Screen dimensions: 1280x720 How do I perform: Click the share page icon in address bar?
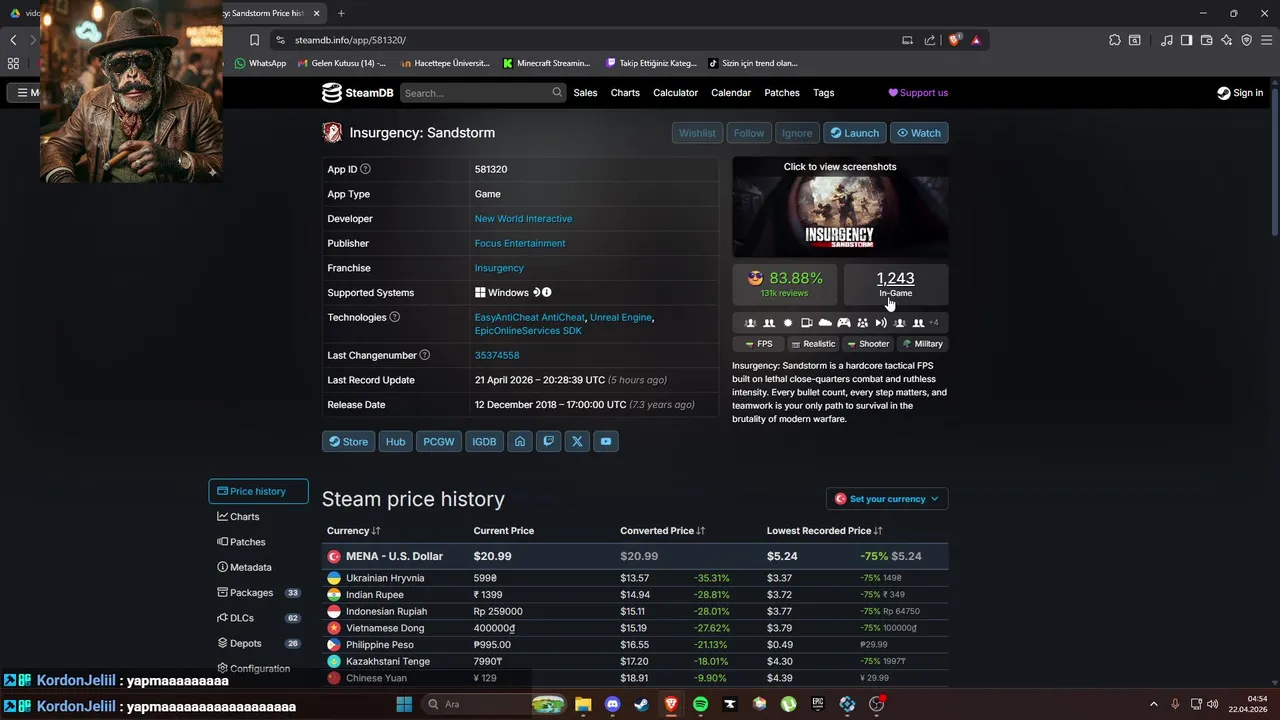(930, 40)
